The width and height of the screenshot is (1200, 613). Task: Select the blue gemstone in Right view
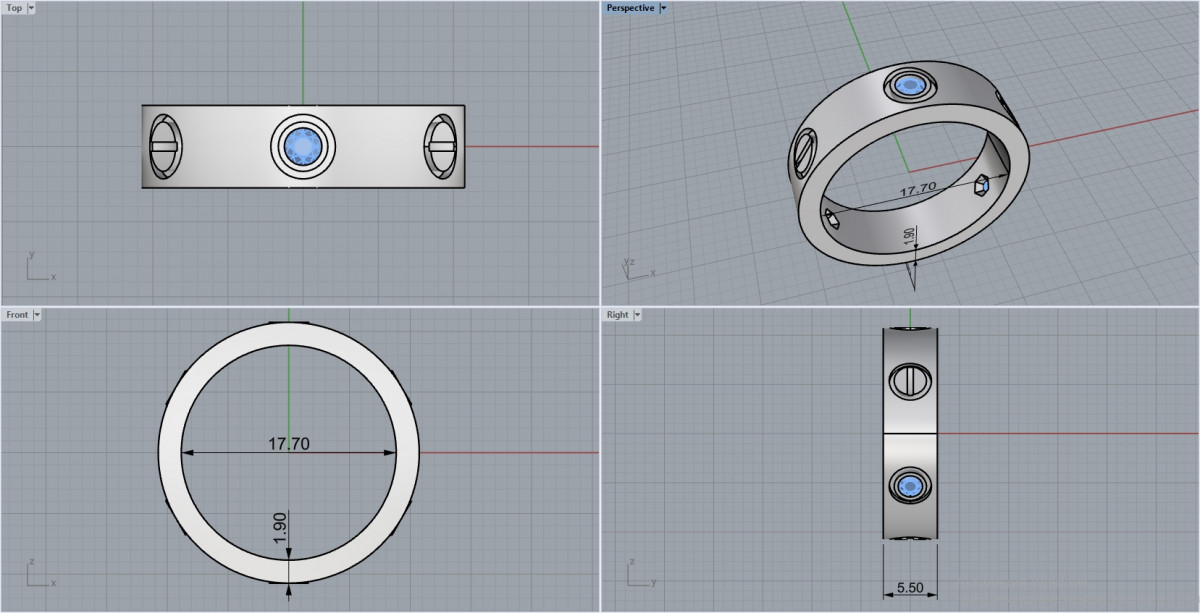910,487
